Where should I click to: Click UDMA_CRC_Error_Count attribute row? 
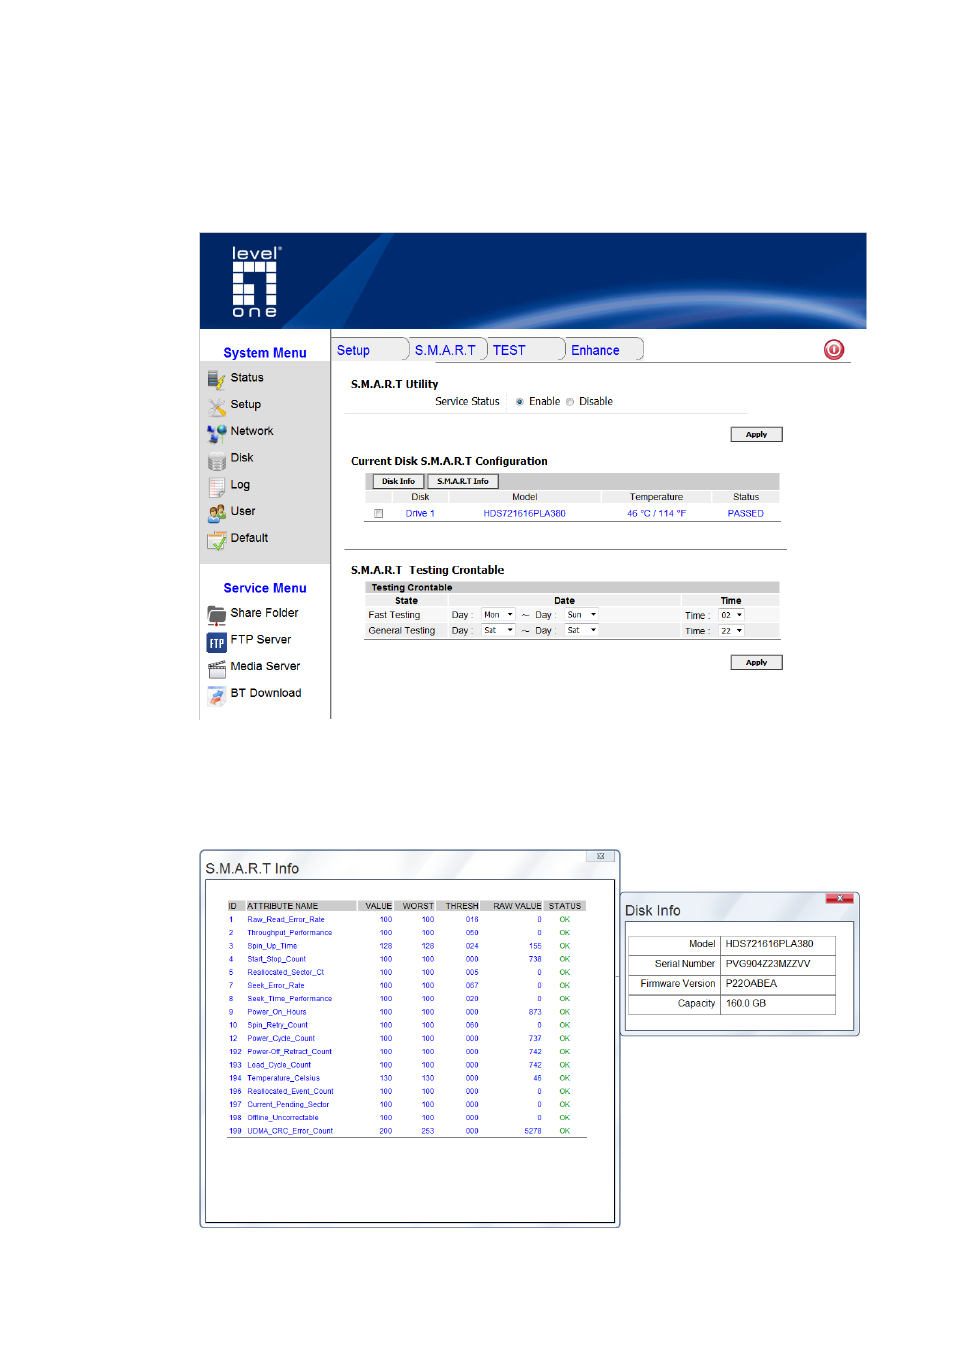[x=406, y=1131]
